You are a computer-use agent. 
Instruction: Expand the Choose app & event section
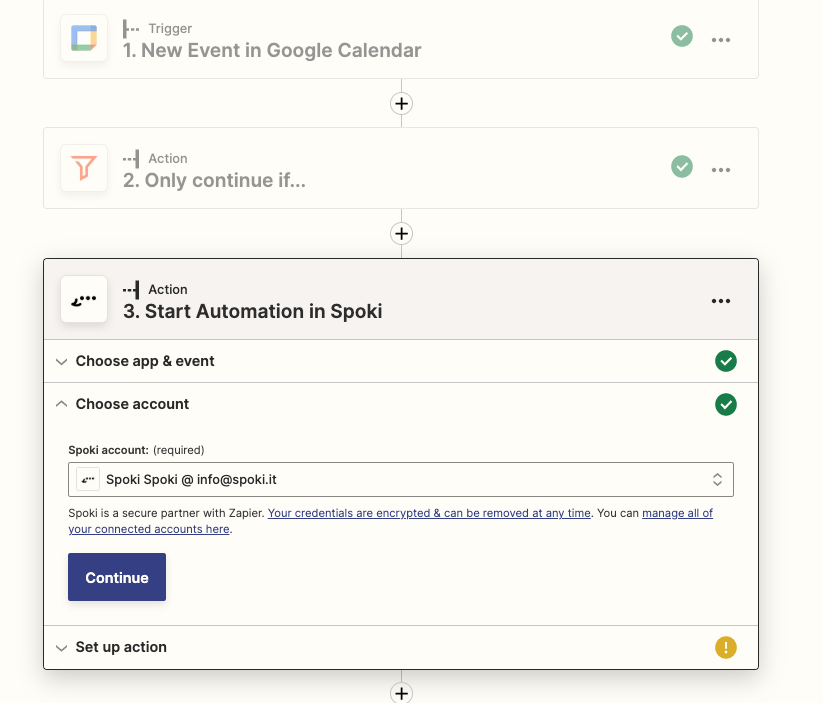click(145, 361)
